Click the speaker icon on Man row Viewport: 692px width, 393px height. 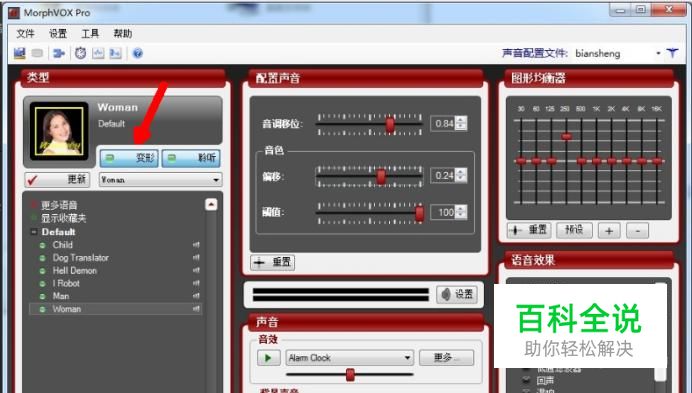[196, 295]
